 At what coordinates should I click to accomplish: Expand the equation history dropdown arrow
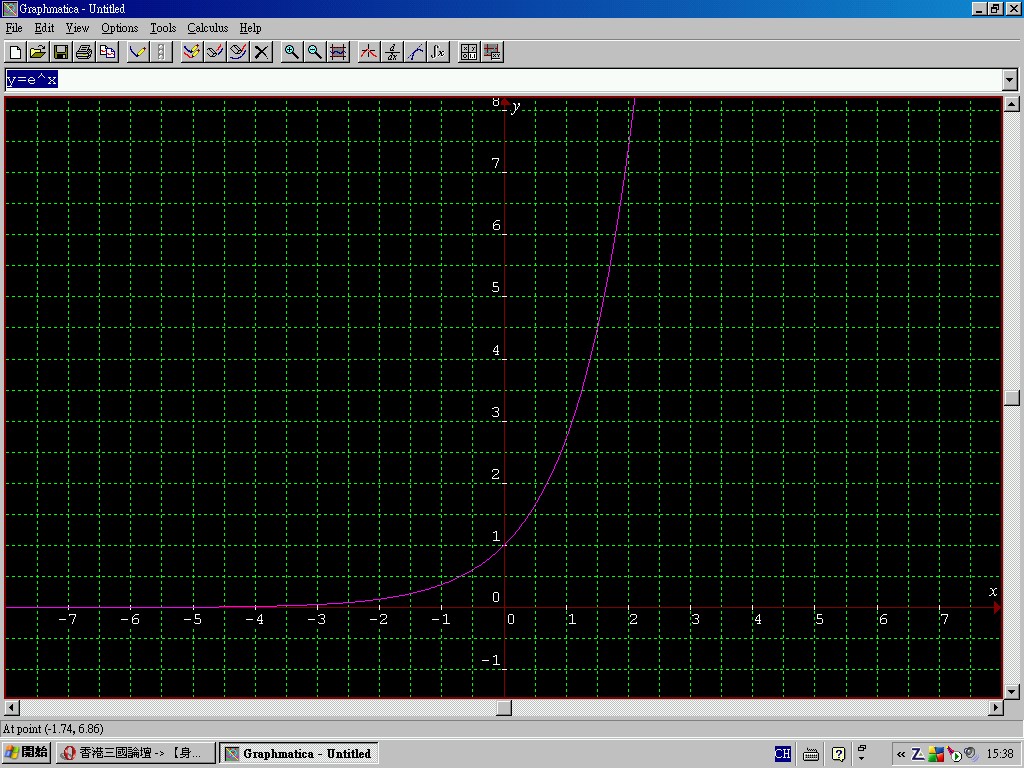(1010, 80)
